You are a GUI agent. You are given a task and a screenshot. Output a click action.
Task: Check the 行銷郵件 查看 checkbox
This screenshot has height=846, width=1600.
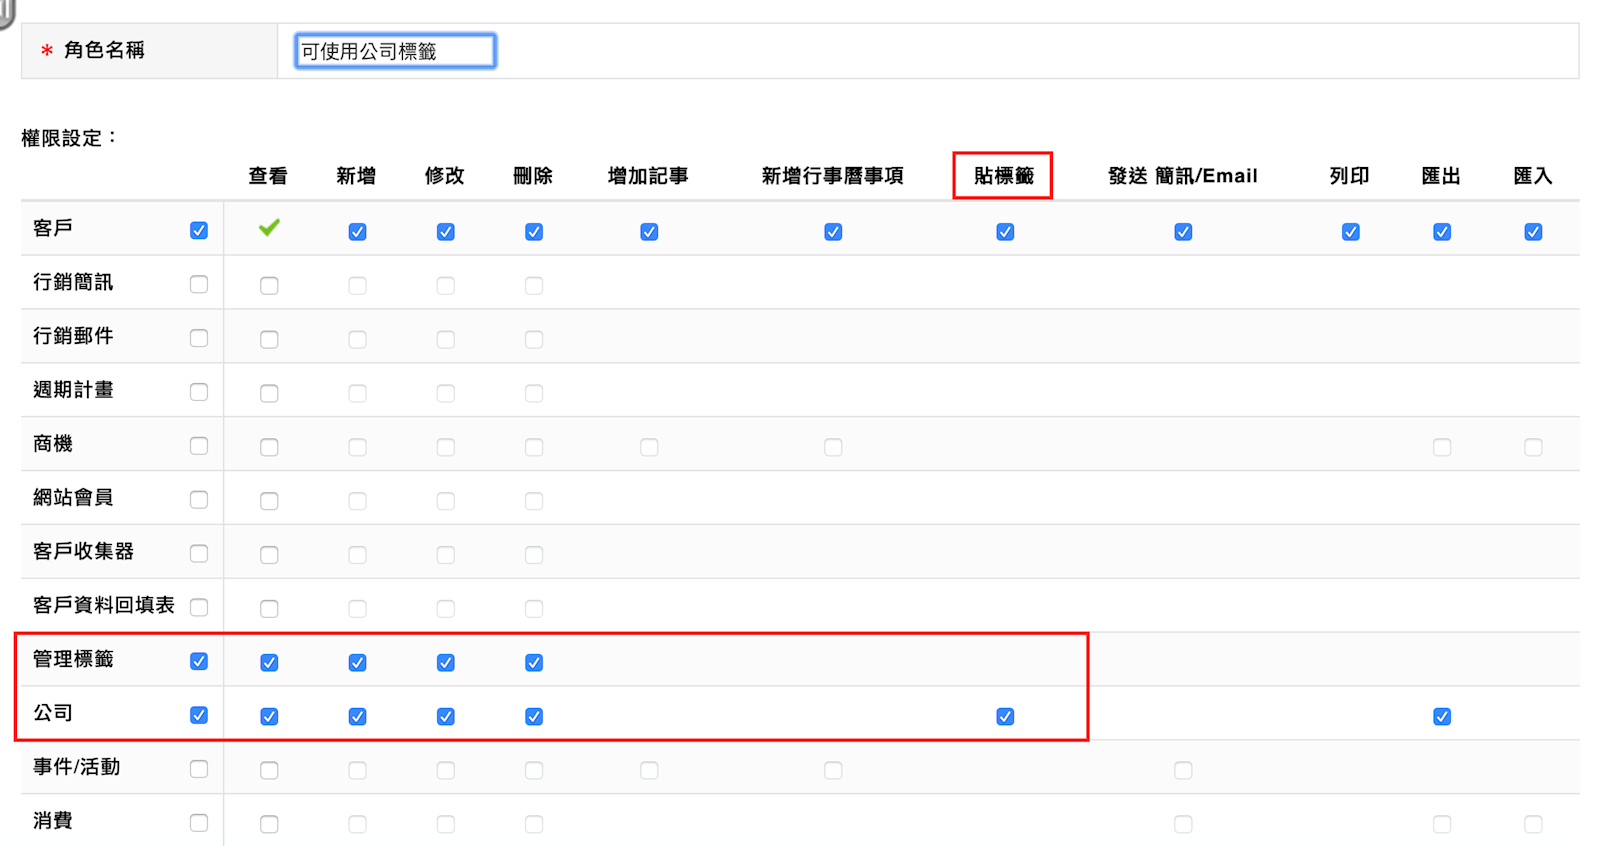pyautogui.click(x=269, y=340)
